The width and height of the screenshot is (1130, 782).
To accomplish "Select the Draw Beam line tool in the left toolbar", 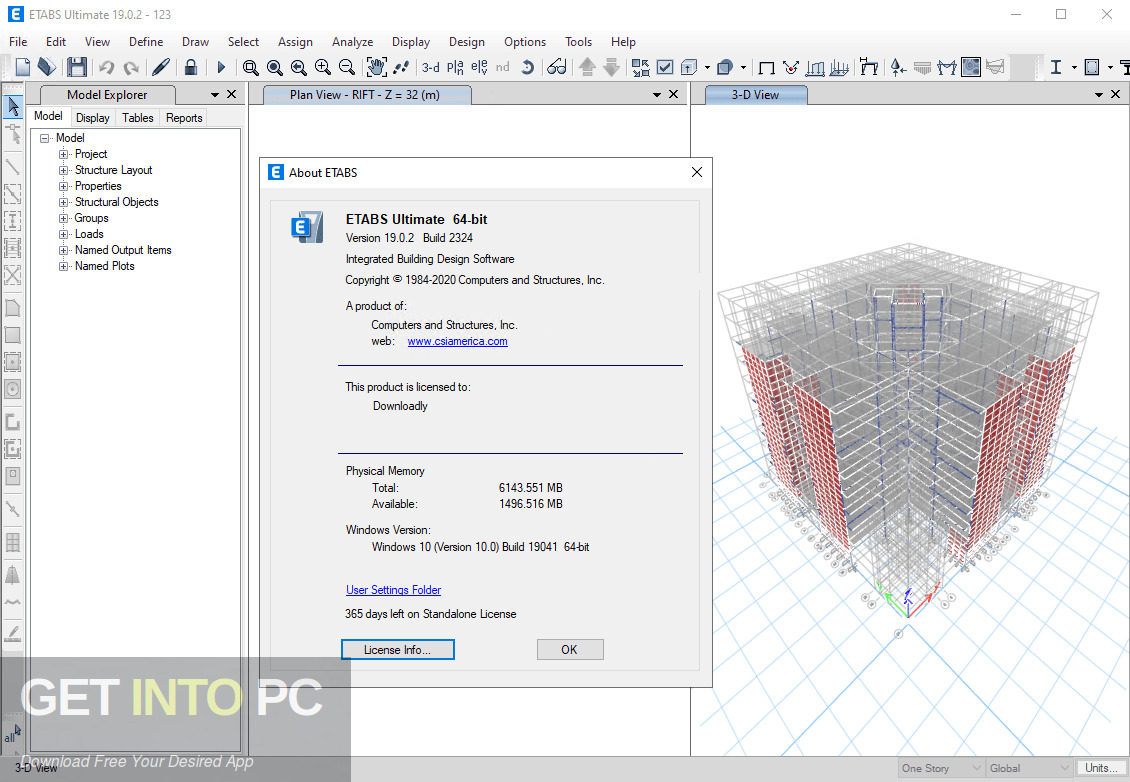I will coord(13,166).
